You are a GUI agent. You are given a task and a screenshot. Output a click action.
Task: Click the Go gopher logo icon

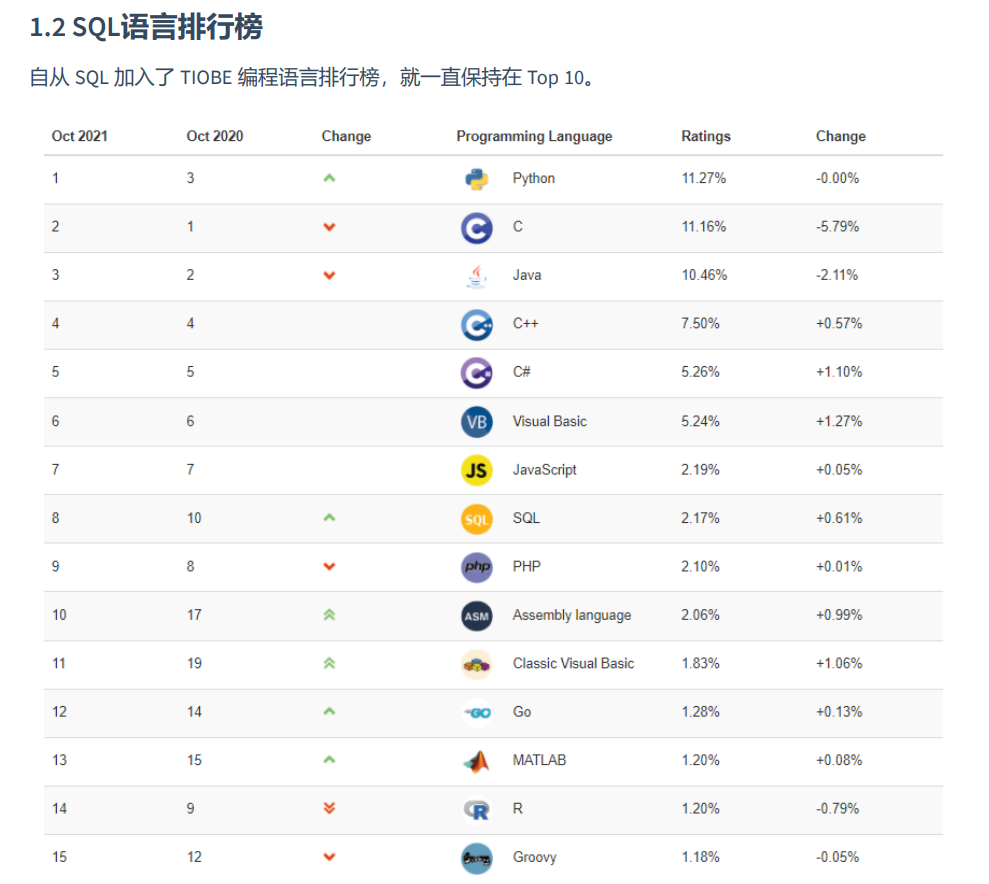point(477,712)
